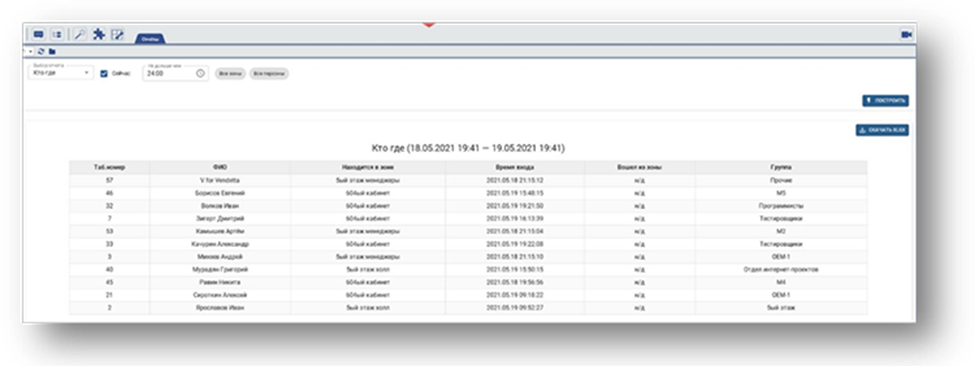Refresh using the circular arrows icon

[41, 52]
